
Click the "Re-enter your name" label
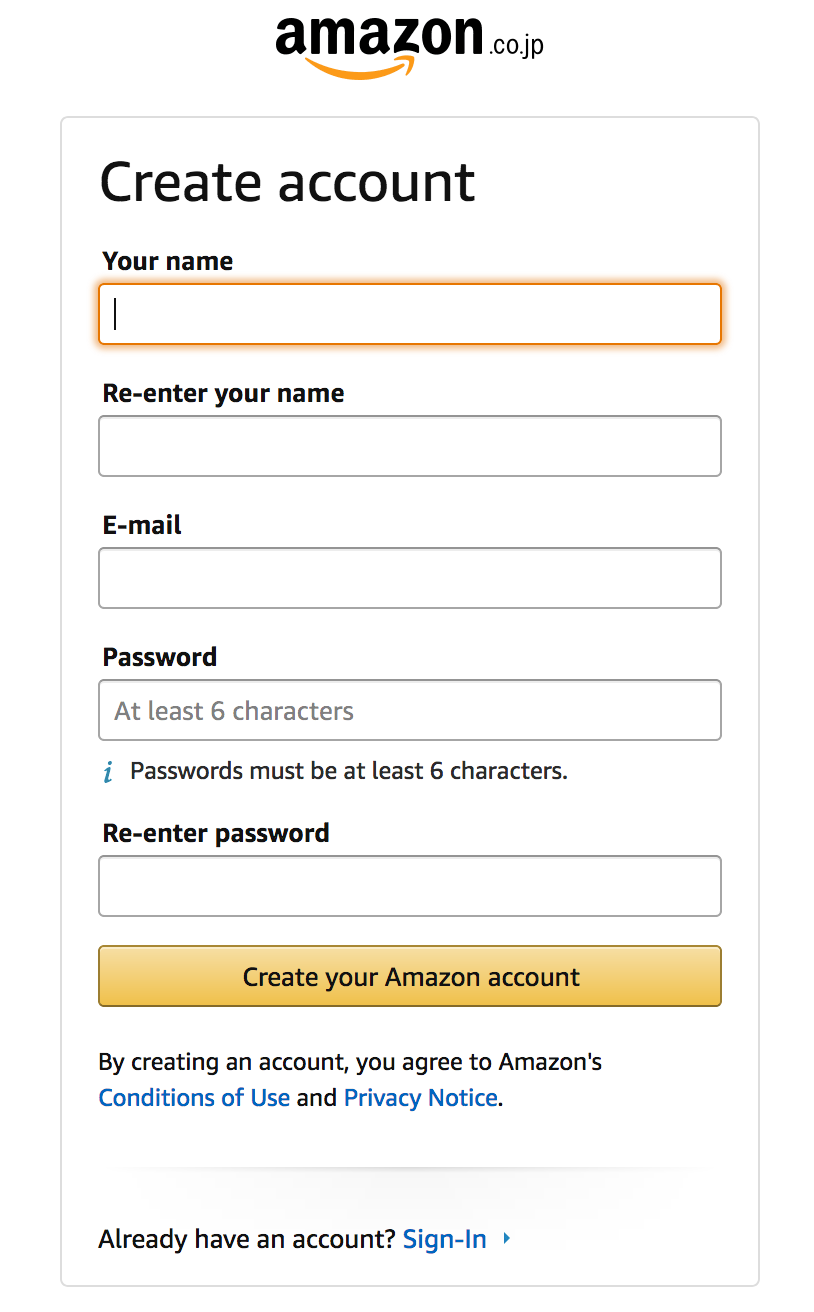point(223,393)
